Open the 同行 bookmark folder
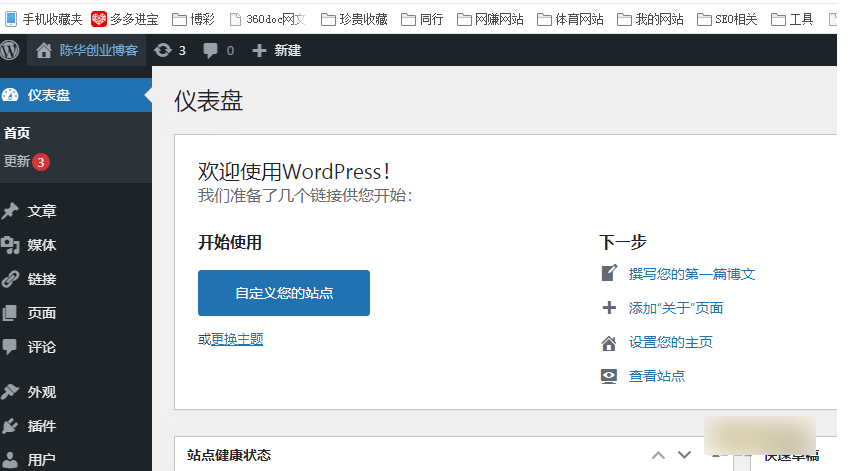Screen dimensions: 856x471 [x=422, y=20]
